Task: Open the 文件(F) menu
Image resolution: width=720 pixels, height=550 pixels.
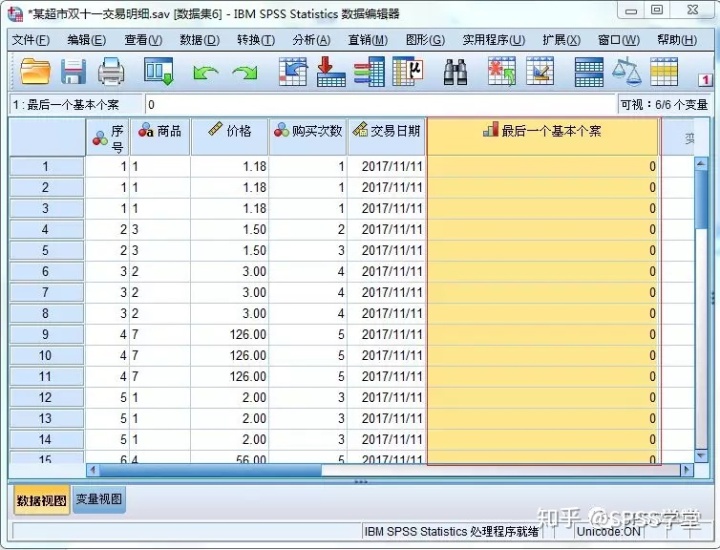Action: (31, 40)
